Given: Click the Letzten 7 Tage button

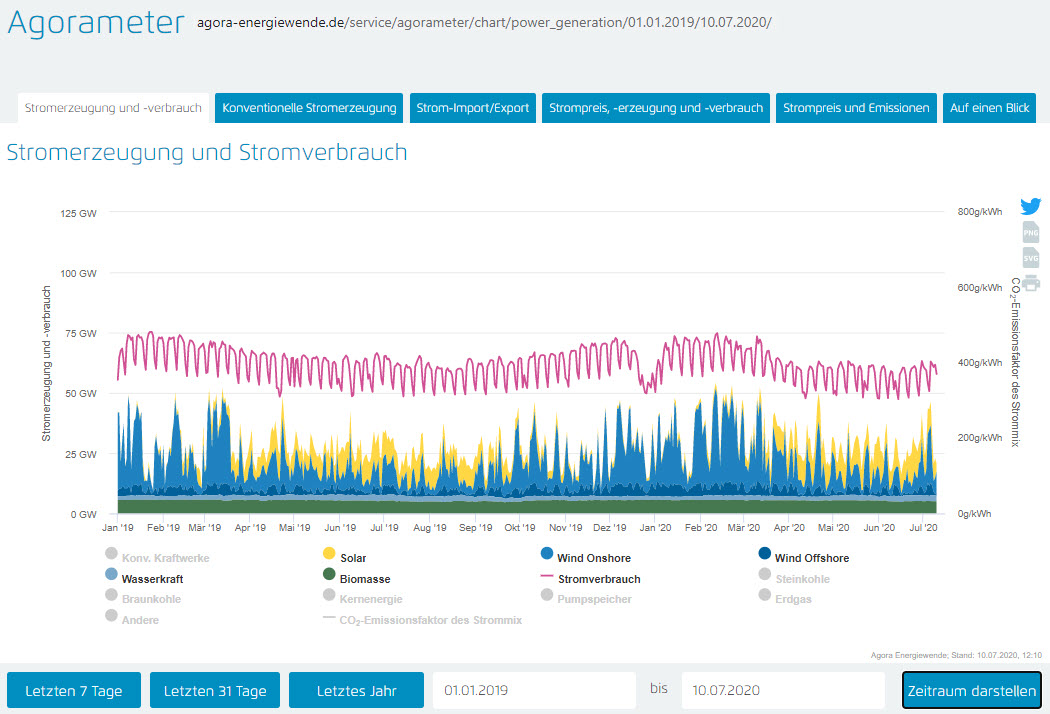Looking at the screenshot, I should (74, 691).
